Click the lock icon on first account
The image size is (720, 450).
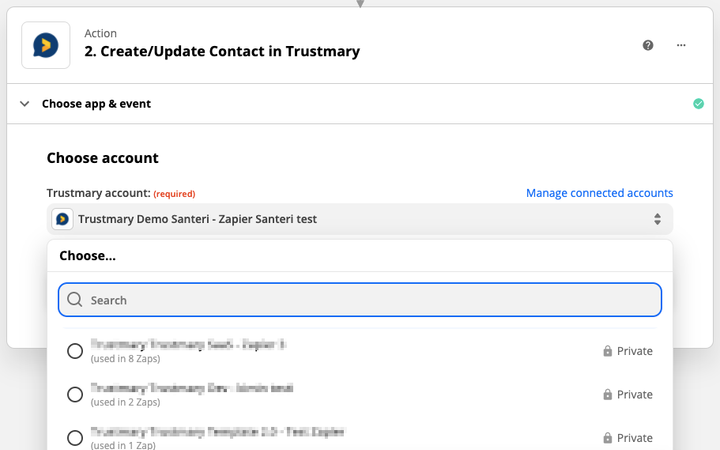(607, 351)
